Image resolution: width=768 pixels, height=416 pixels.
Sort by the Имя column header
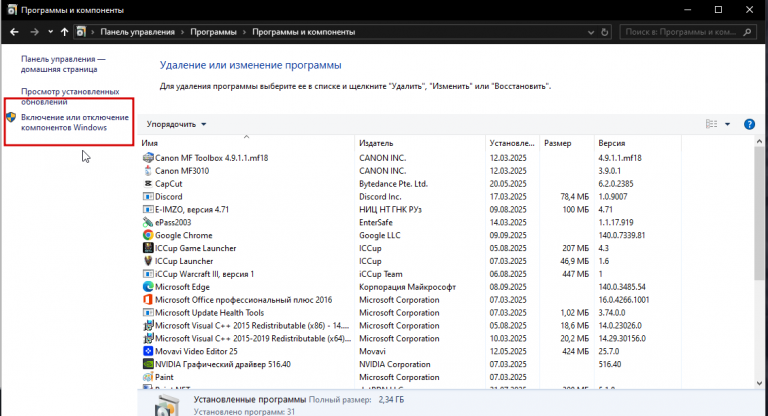pyautogui.click(x=246, y=143)
